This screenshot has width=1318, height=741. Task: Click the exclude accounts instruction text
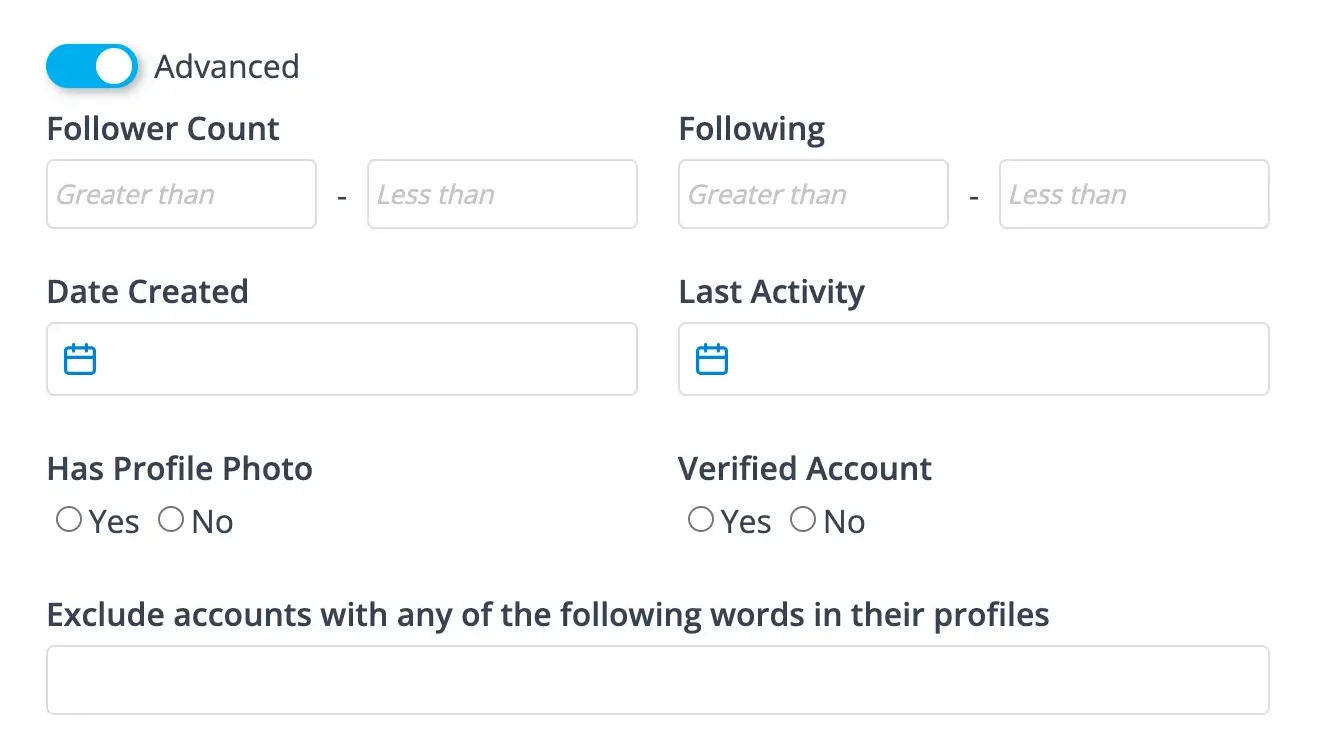[548, 614]
